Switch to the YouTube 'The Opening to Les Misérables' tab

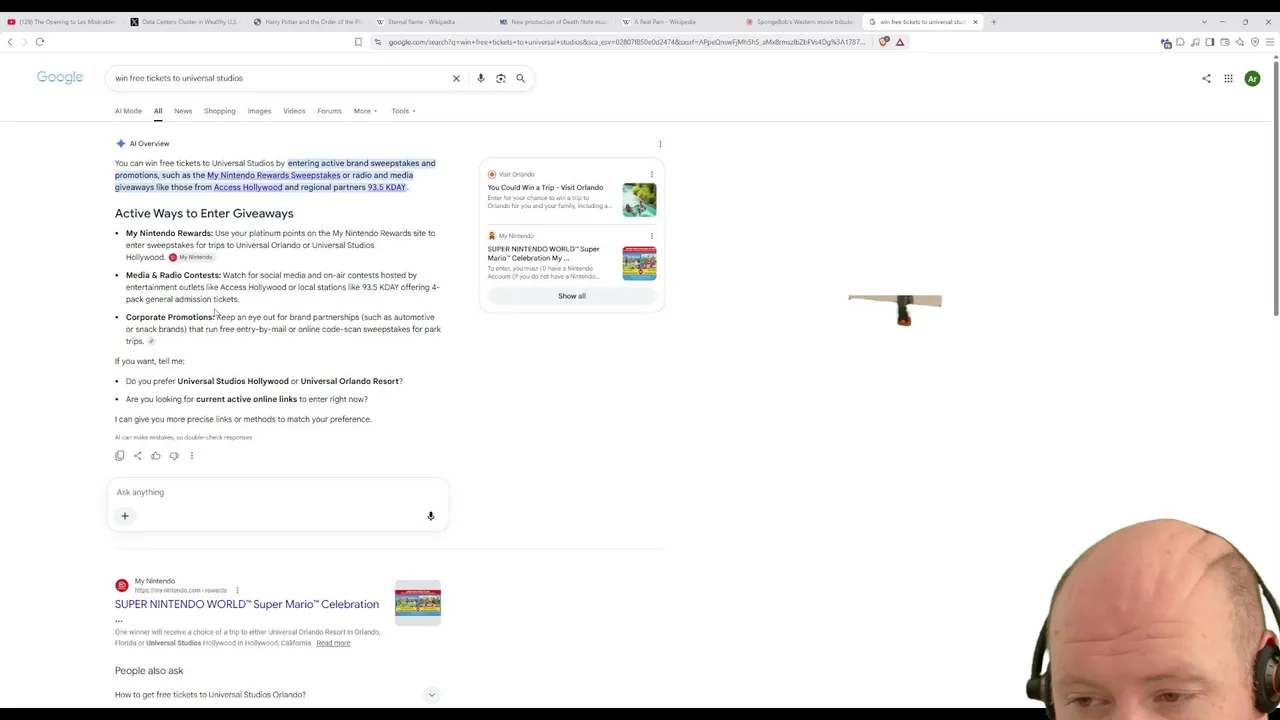62,22
